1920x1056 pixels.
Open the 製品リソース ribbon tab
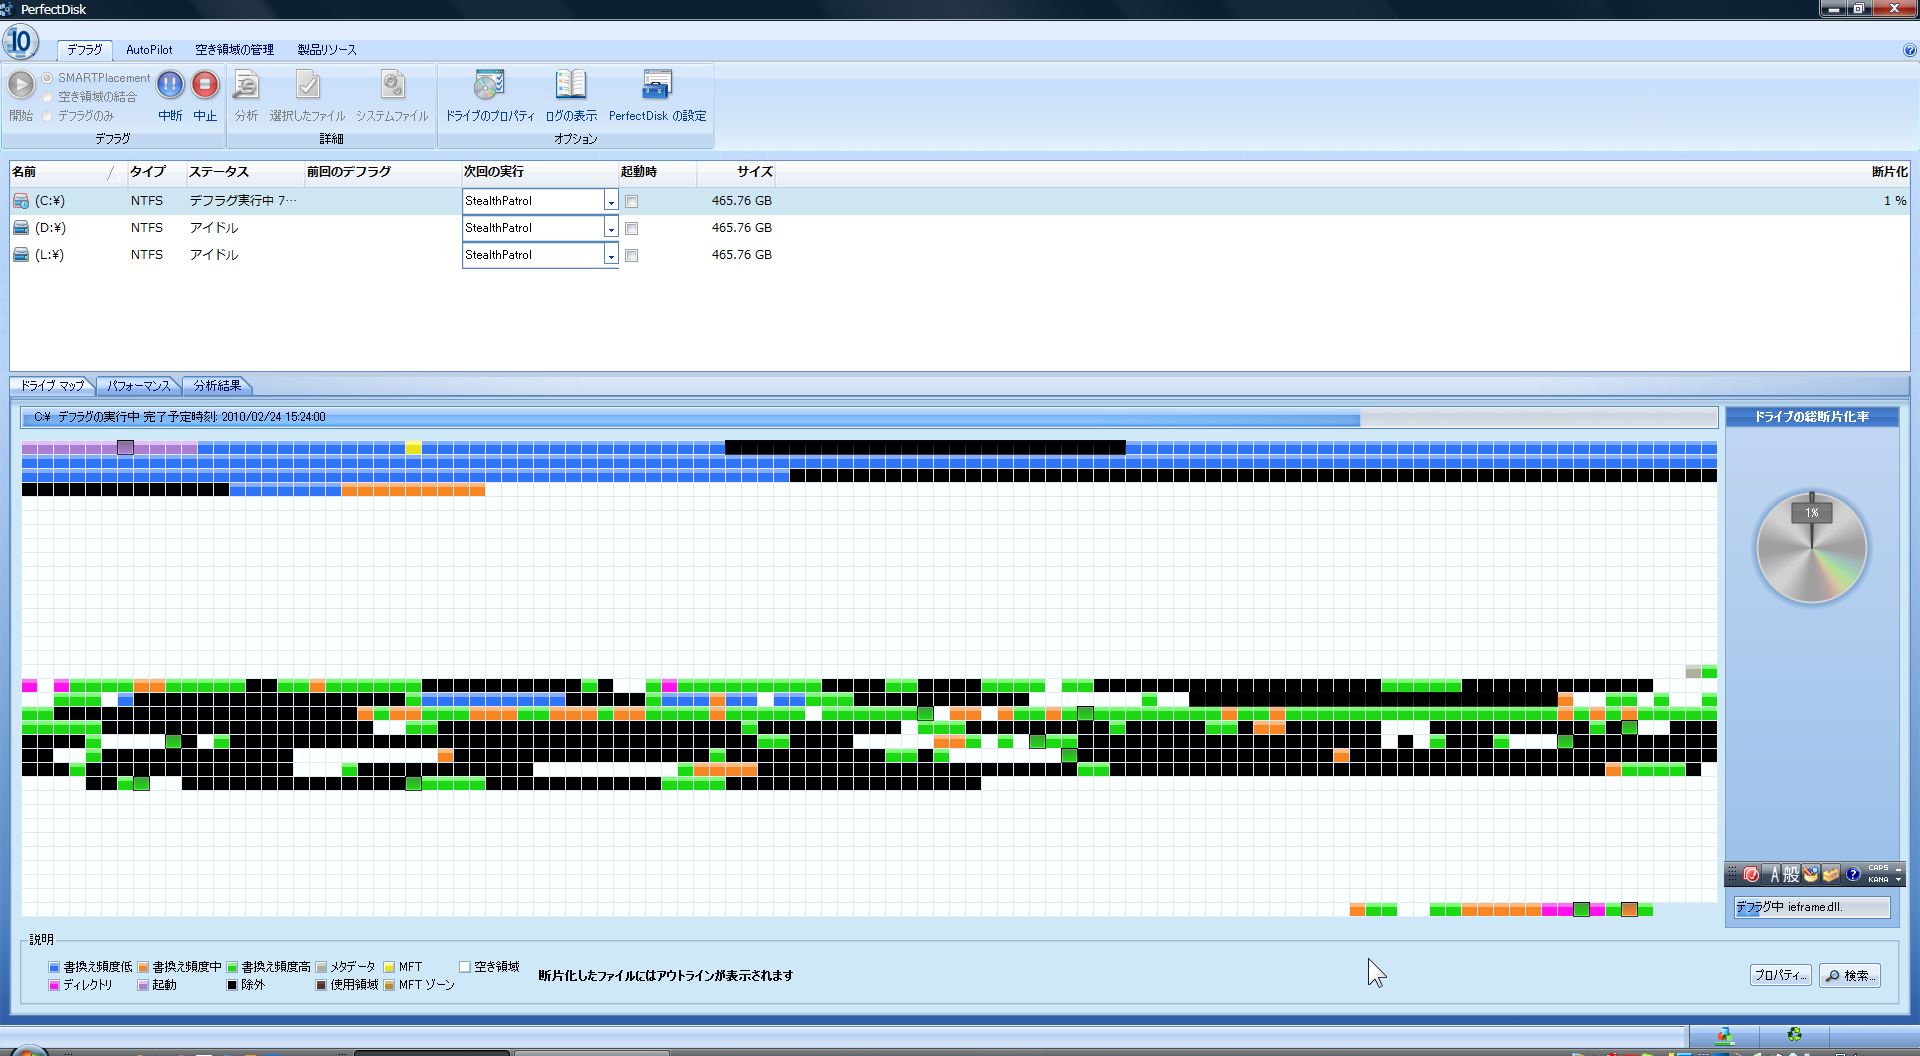326,50
